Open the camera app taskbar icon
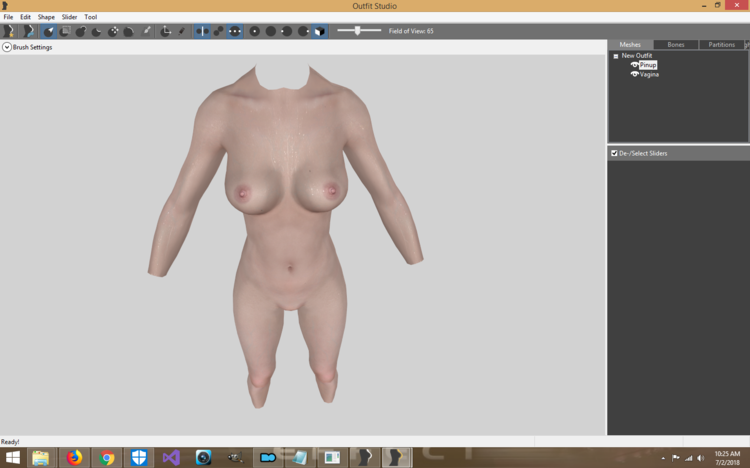The image size is (750, 468). pos(203,458)
